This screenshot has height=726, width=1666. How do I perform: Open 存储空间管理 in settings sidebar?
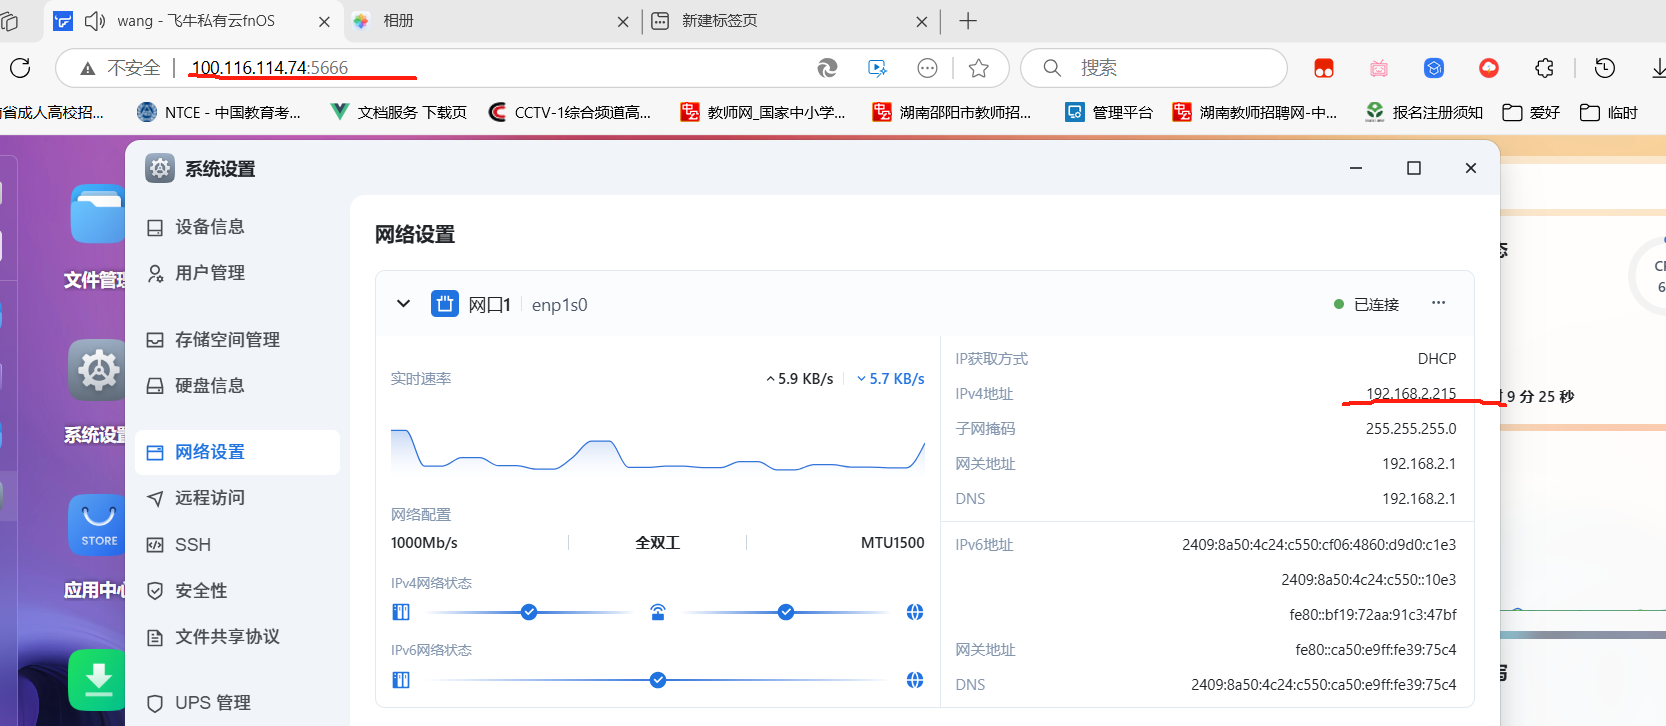point(237,340)
